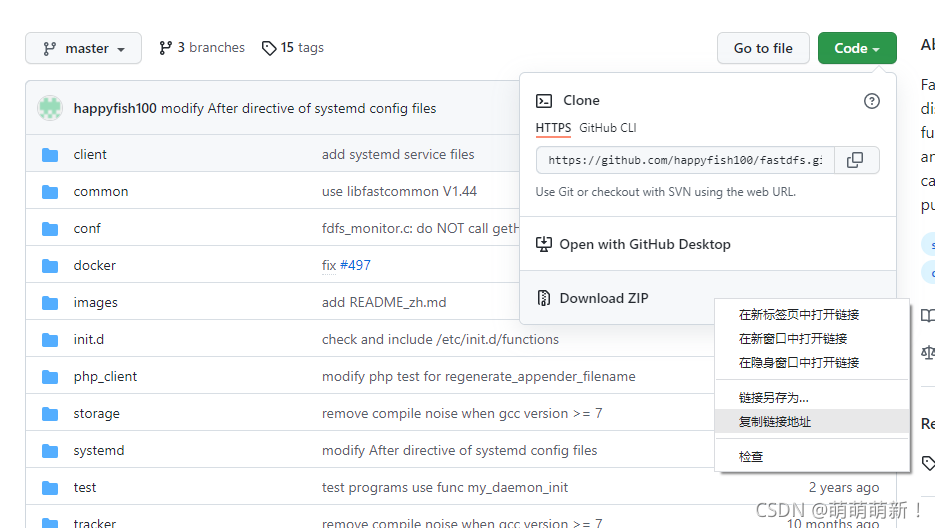Click the folder icon of the common row

pos(50,192)
